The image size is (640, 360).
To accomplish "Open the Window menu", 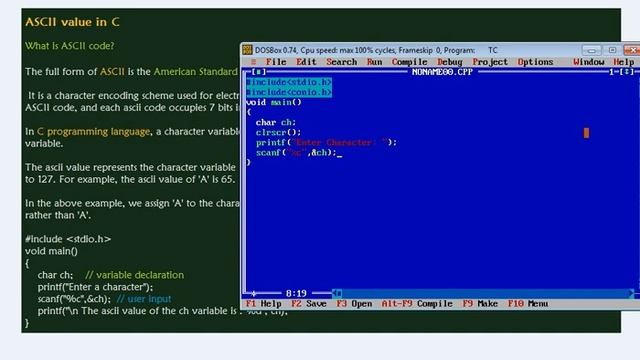I will pyautogui.click(x=588, y=62).
